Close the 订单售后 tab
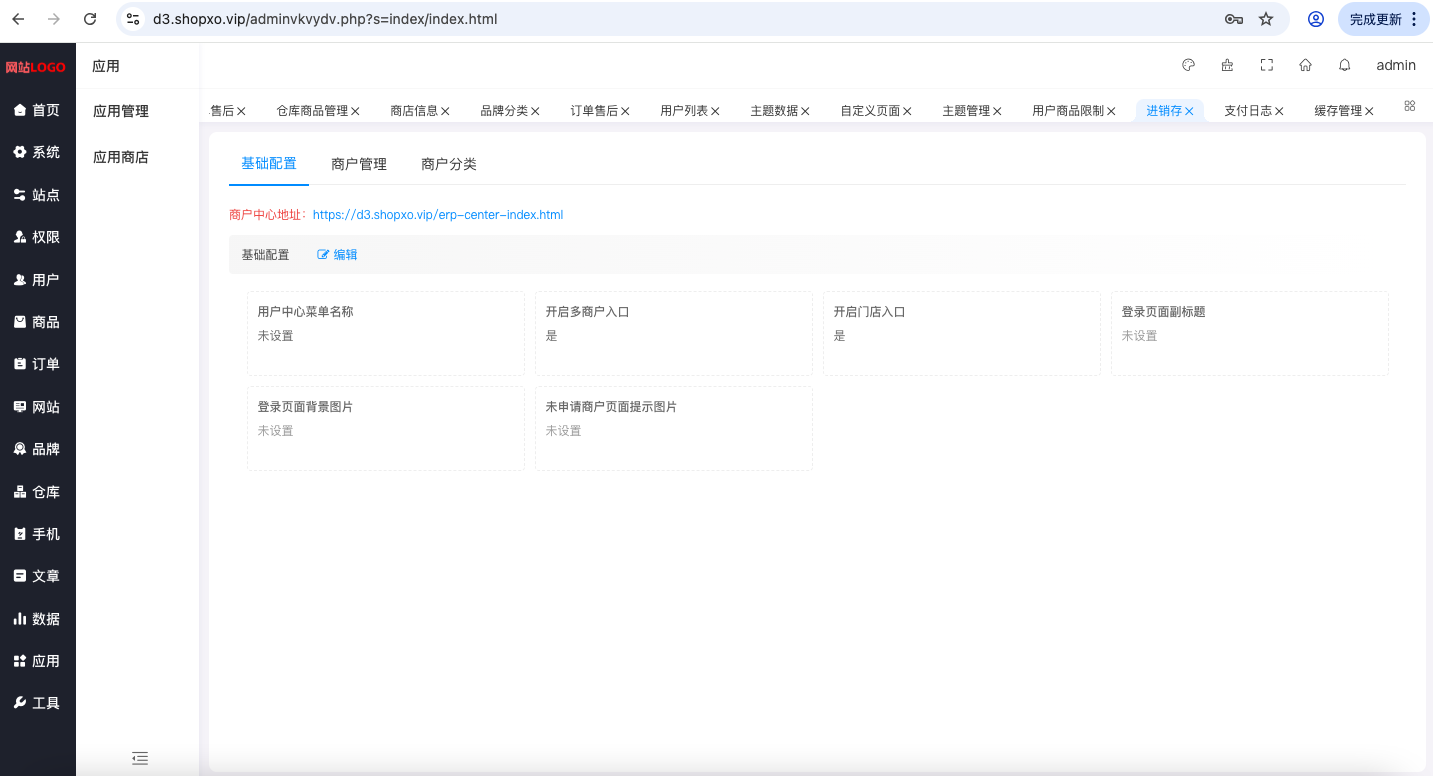The height and width of the screenshot is (776, 1433). pos(625,111)
